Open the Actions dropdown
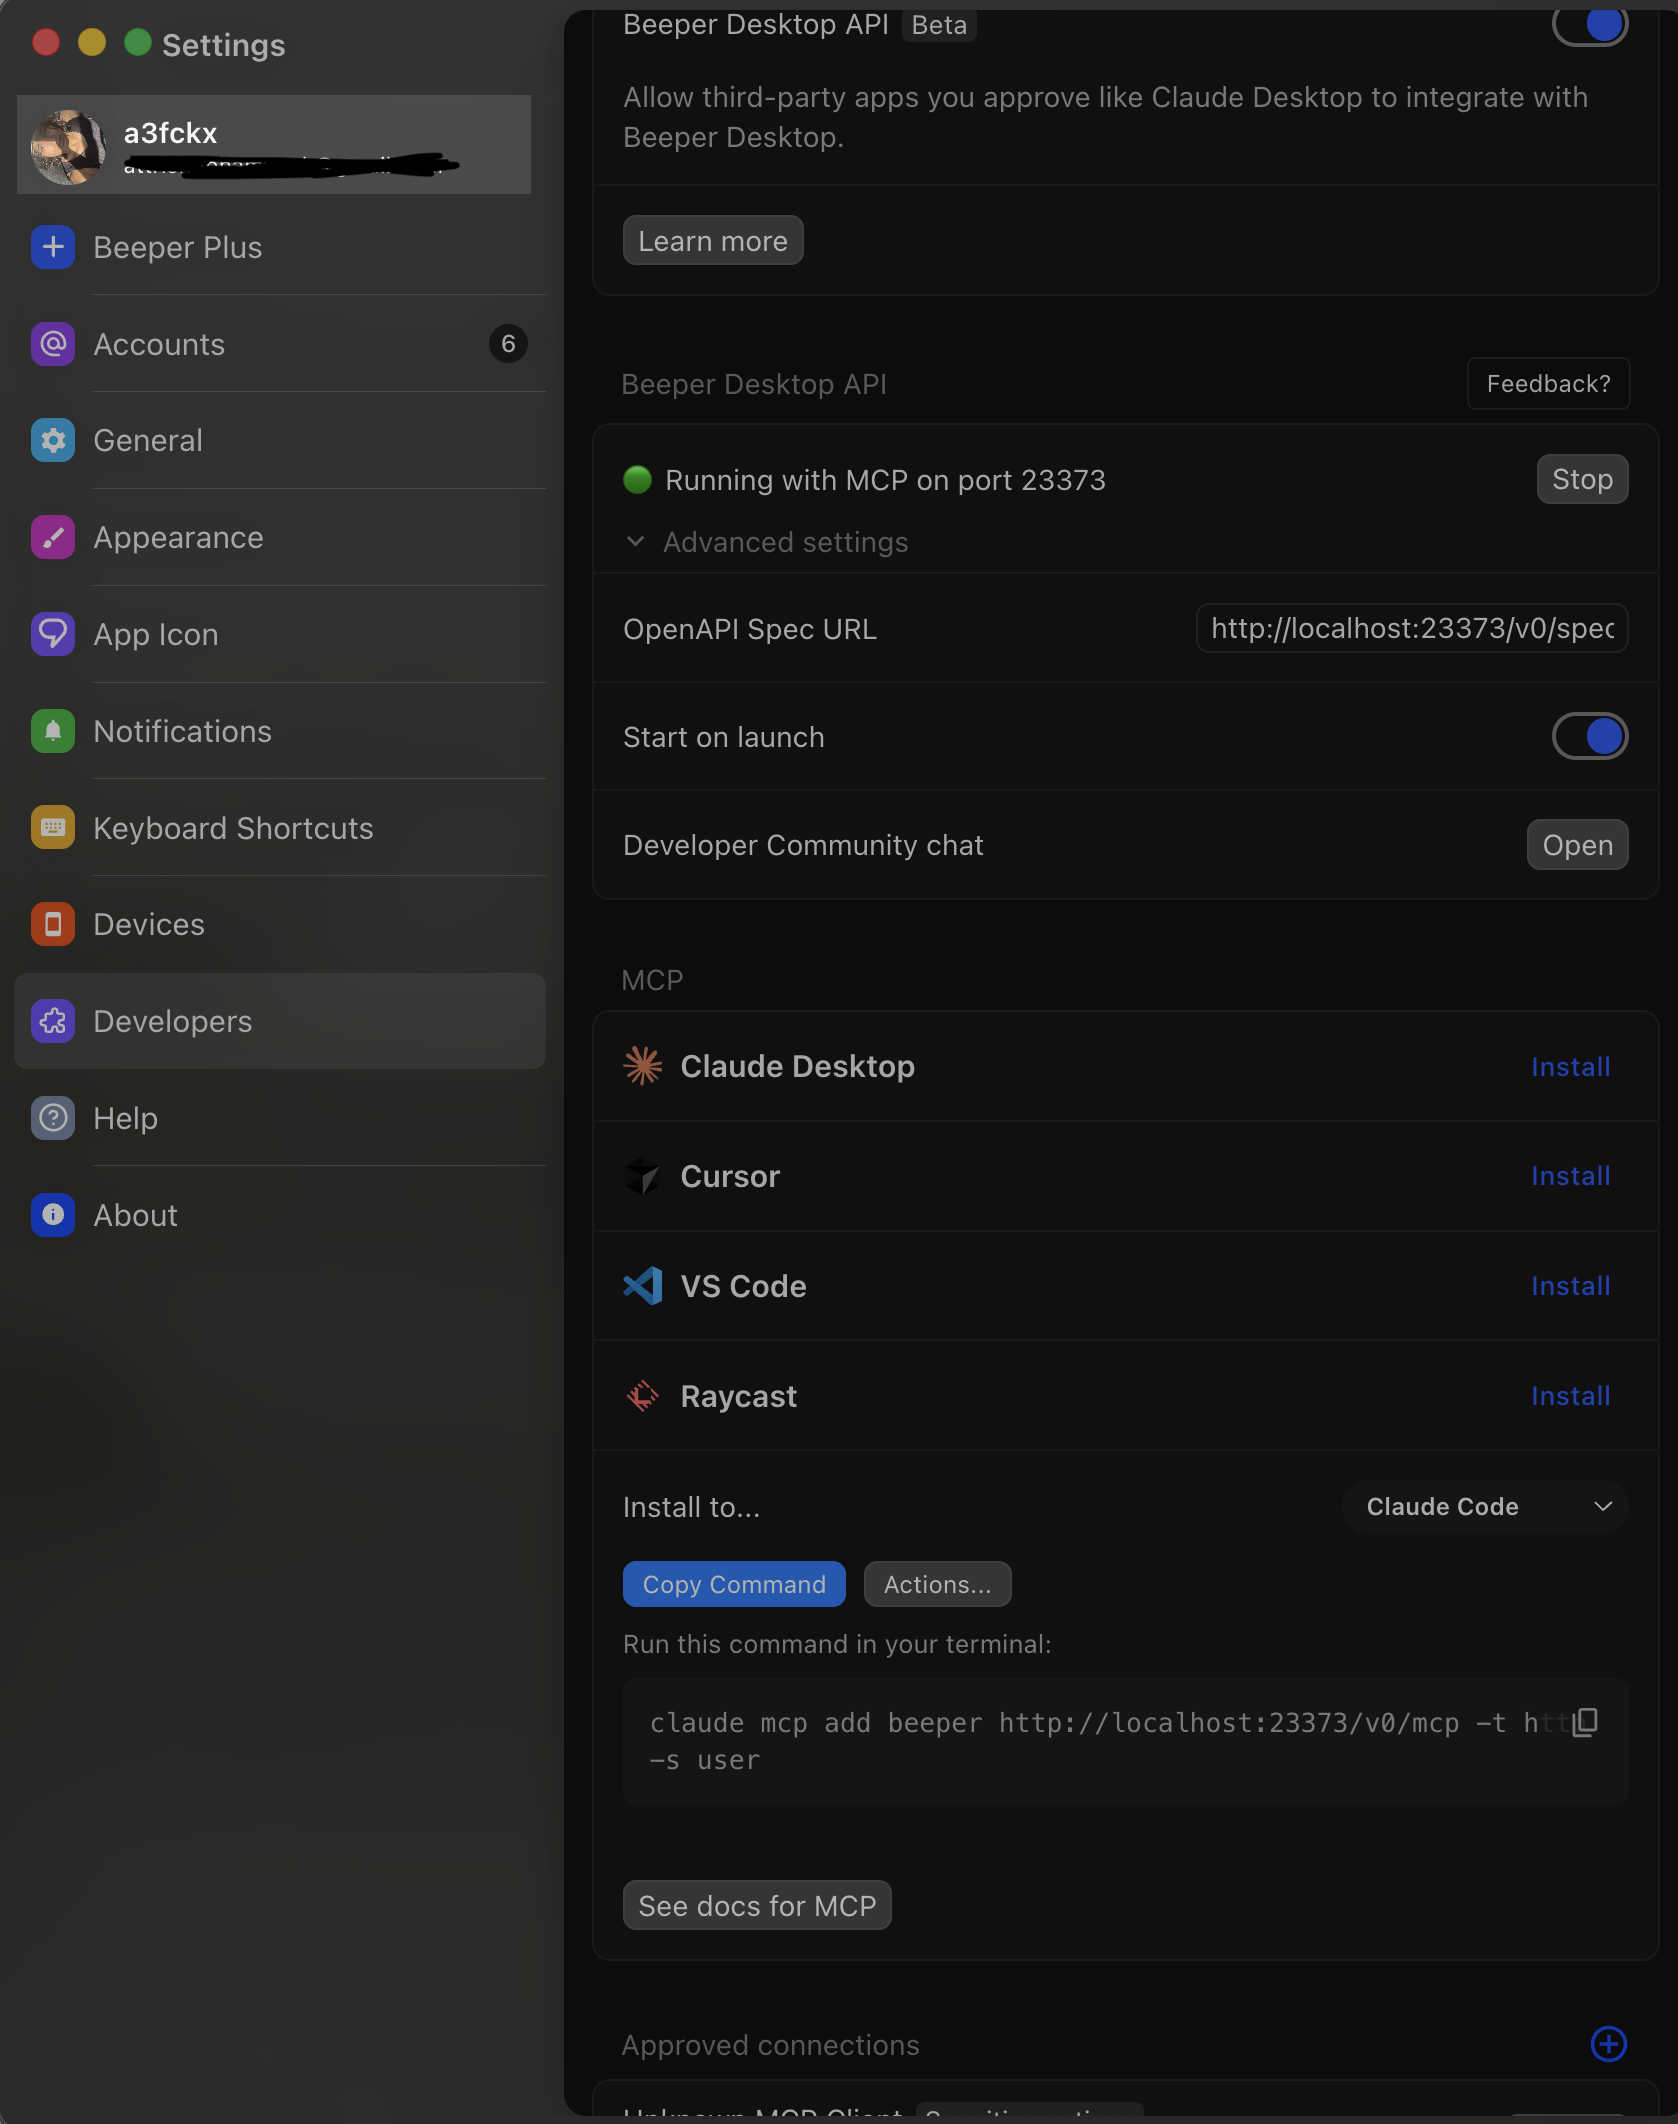Viewport: 1678px width, 2124px height. pos(936,1584)
